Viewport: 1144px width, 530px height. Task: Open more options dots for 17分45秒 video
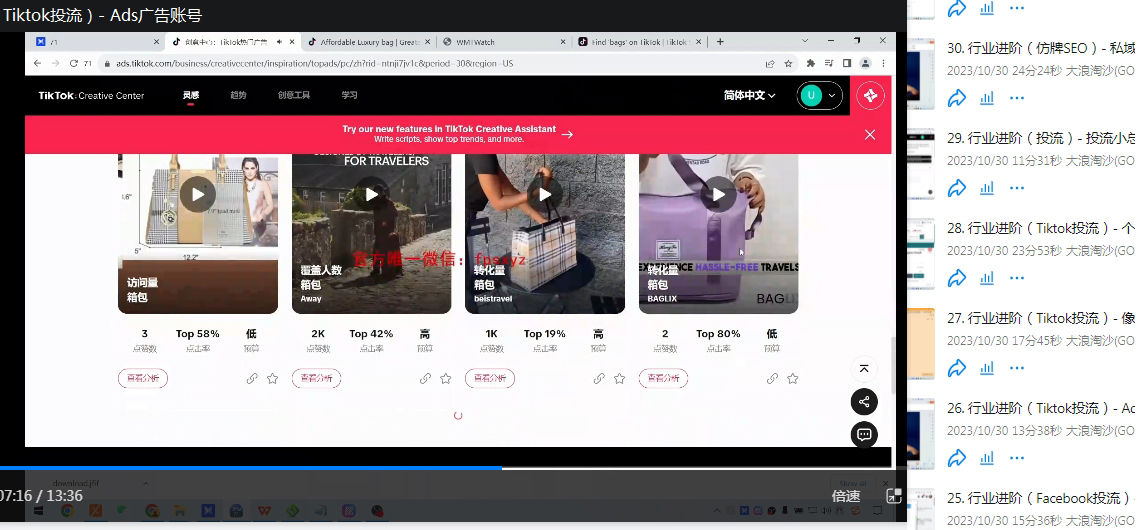pos(1017,368)
